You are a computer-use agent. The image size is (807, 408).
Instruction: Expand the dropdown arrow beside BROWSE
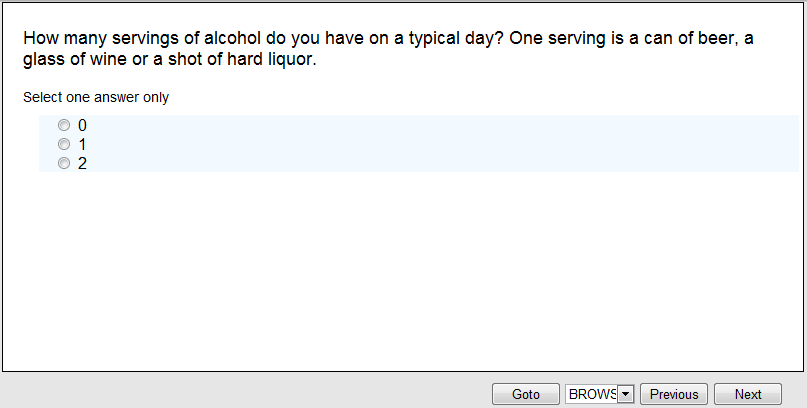click(626, 394)
